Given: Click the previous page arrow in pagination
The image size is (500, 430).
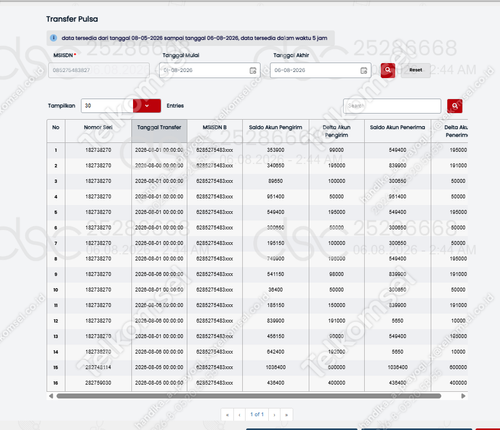Looking at the screenshot, I should click(x=239, y=415).
